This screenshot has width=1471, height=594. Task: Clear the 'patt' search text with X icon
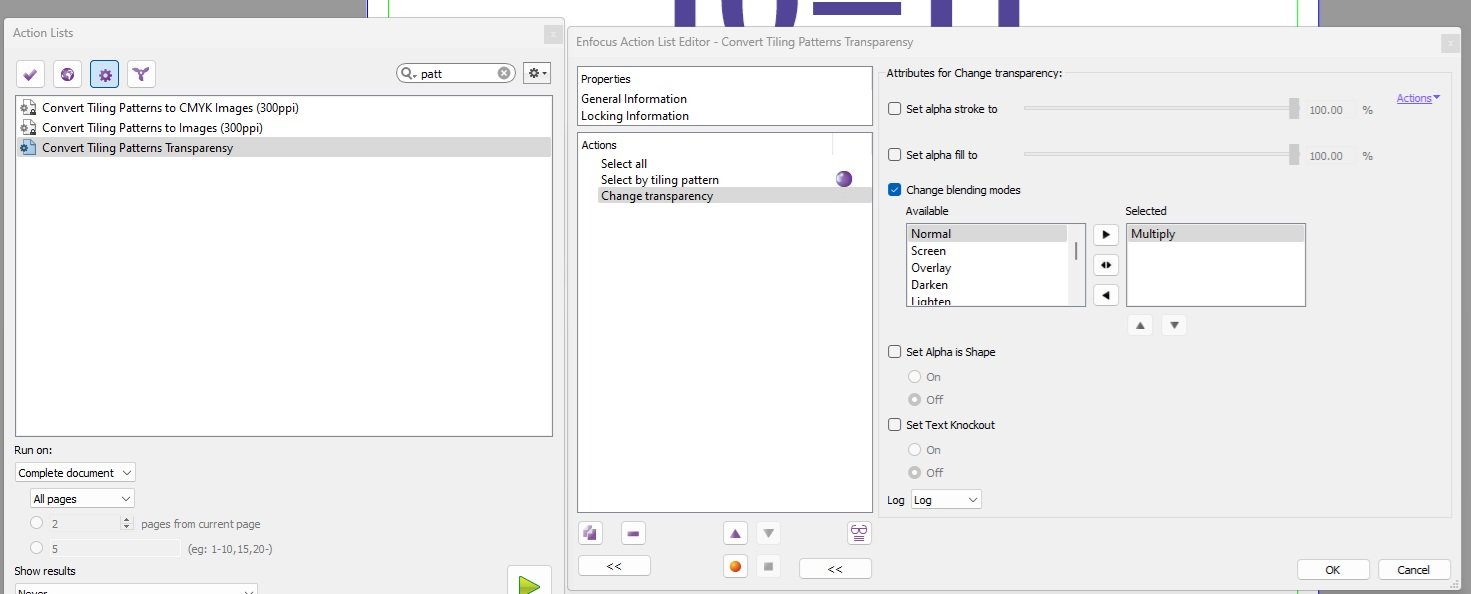tap(504, 73)
